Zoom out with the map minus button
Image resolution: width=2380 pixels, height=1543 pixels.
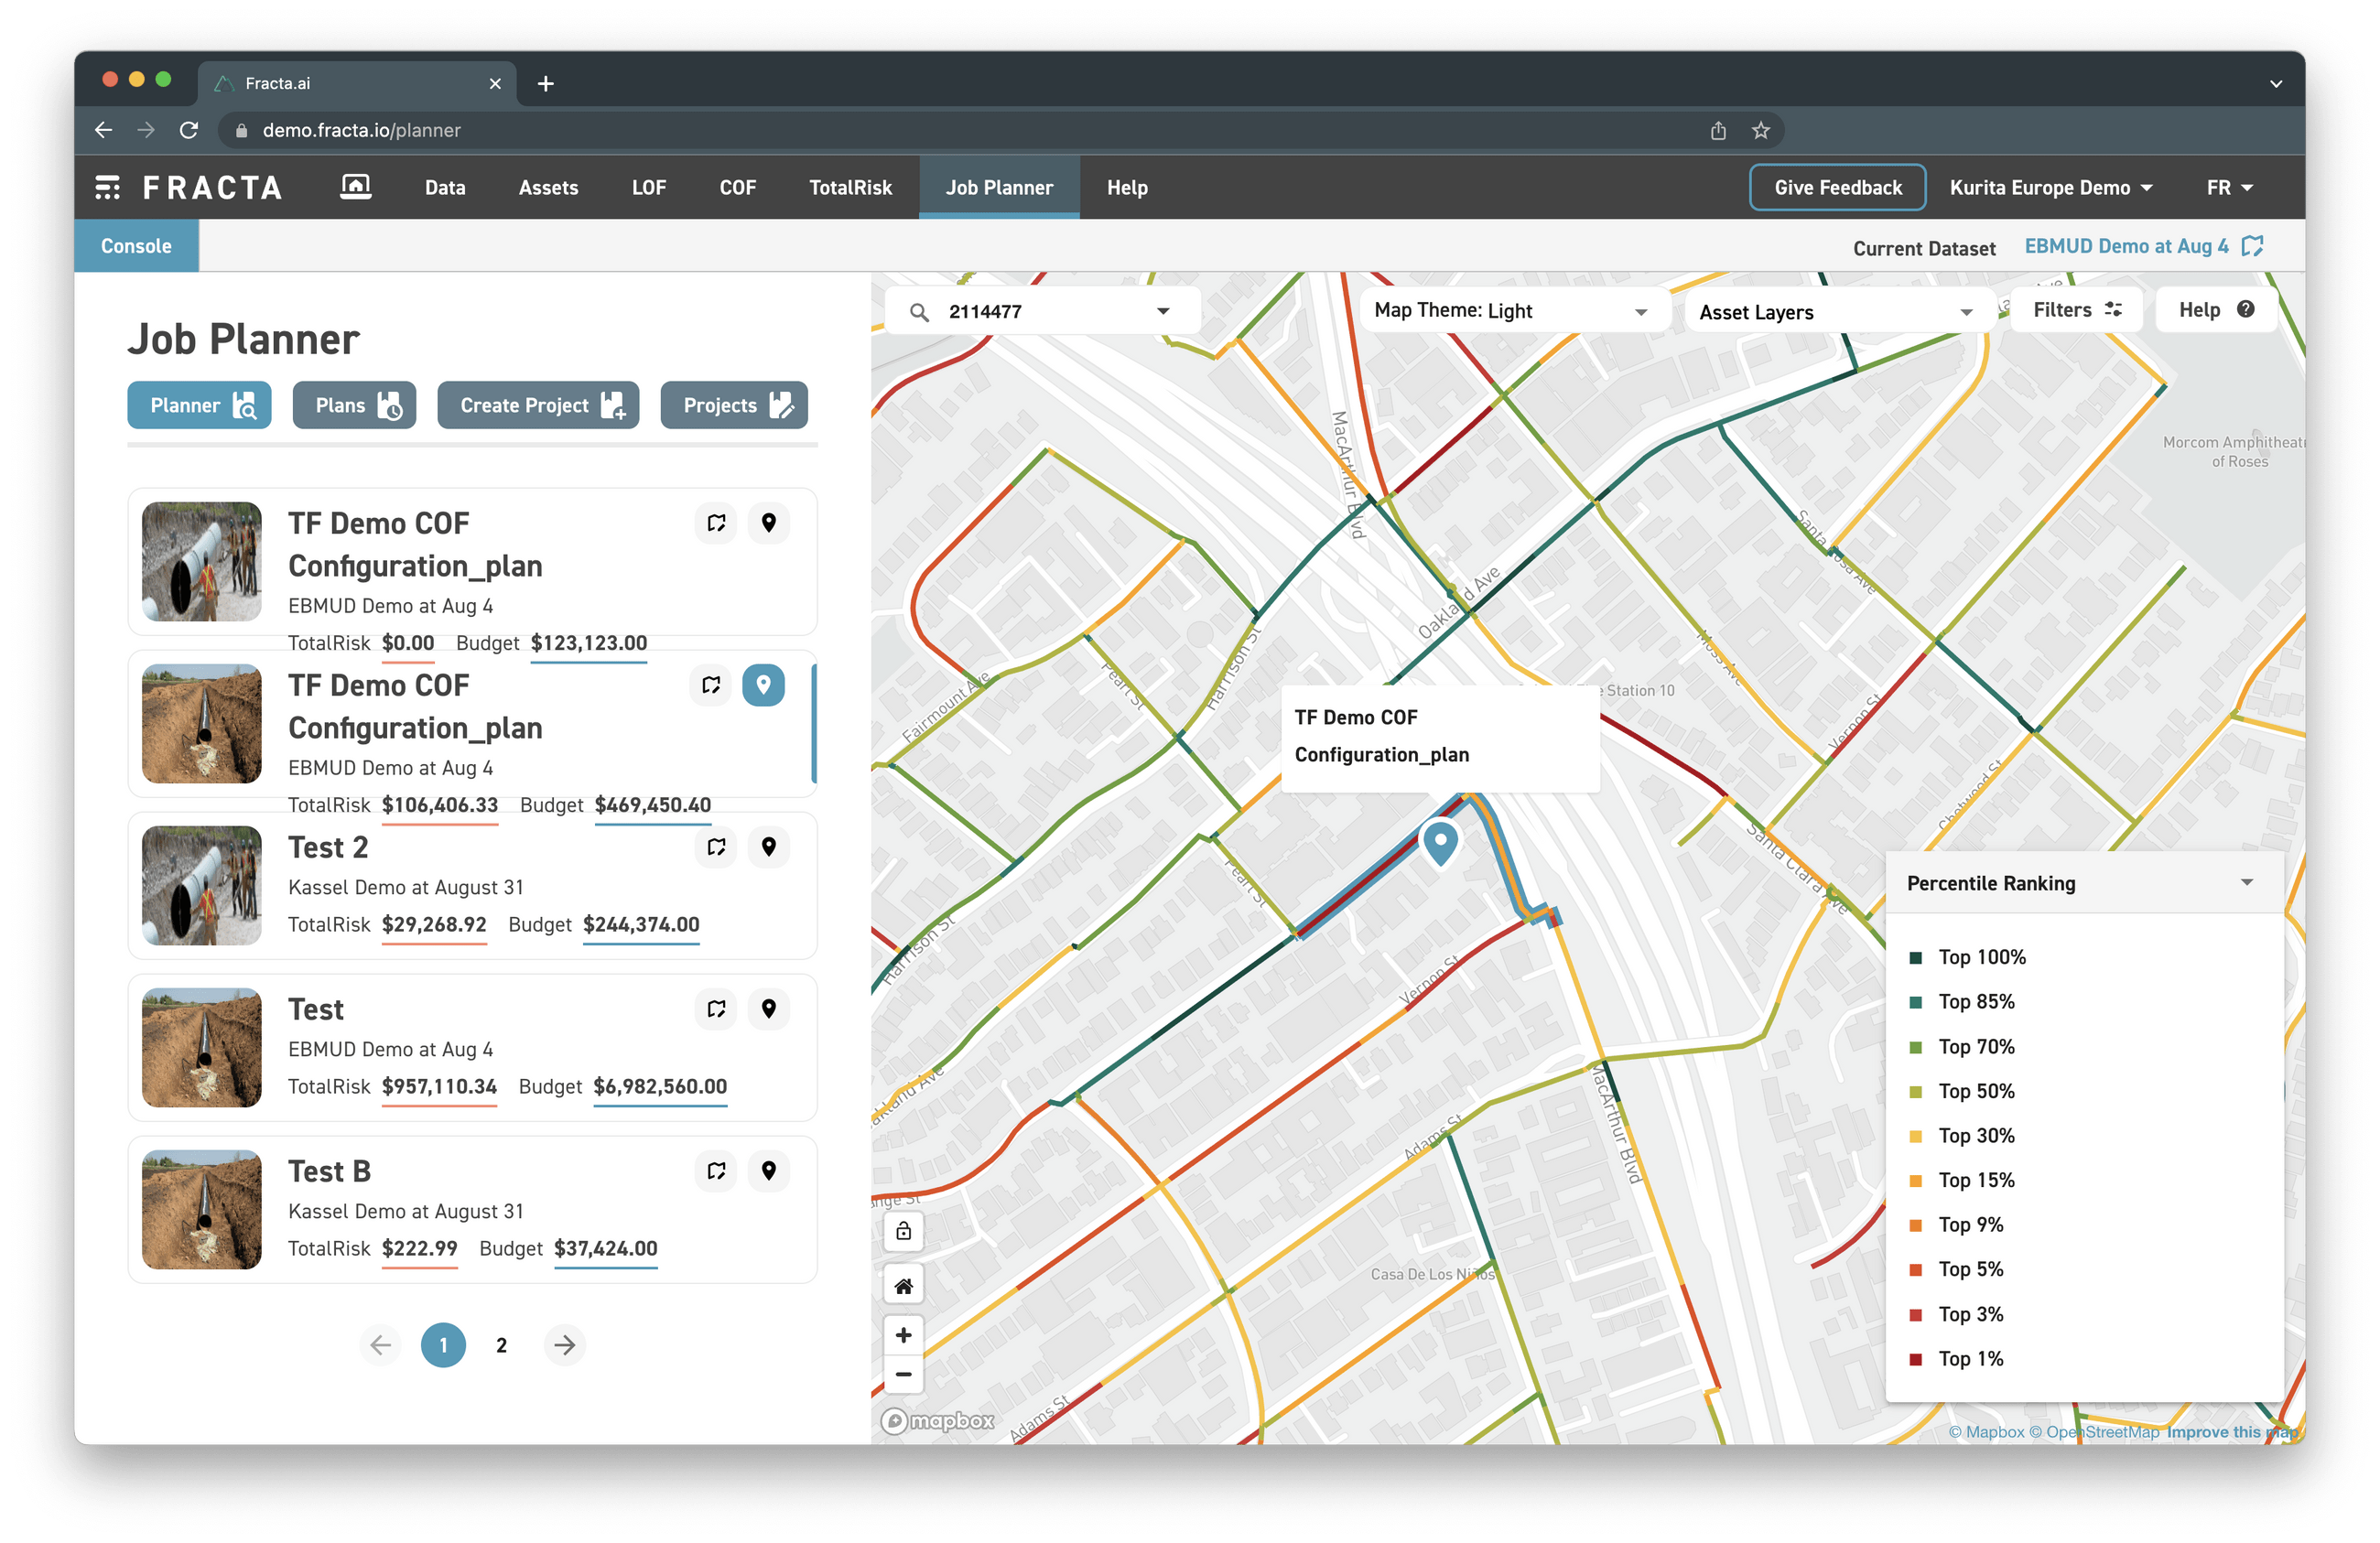coord(903,1375)
